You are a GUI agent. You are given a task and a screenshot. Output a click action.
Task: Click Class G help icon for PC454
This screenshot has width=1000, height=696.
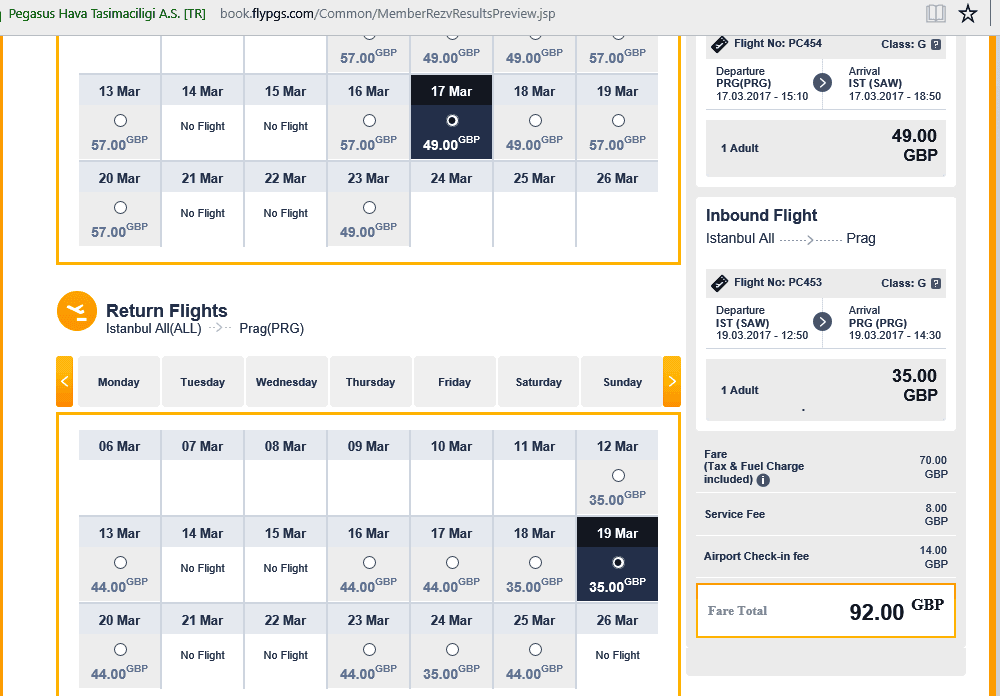coord(936,45)
